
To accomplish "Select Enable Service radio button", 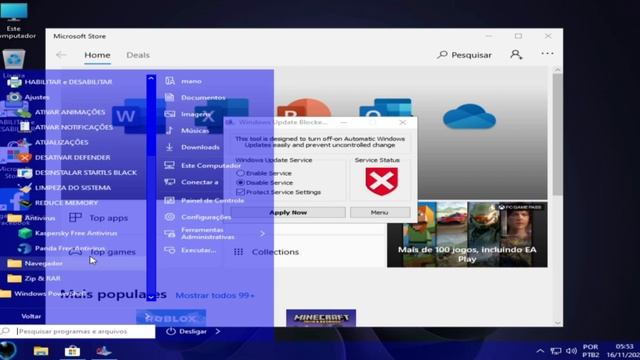I will pyautogui.click(x=240, y=173).
